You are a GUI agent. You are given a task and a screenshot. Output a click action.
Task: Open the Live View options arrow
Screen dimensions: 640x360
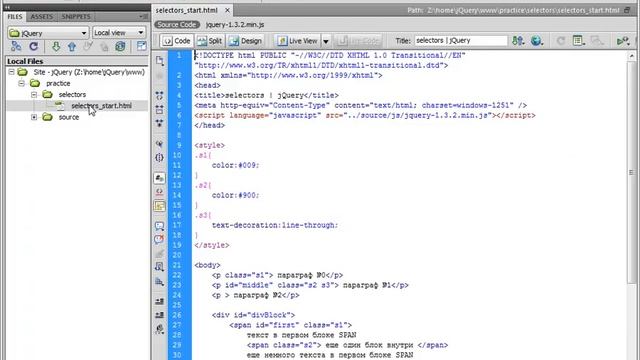pyautogui.click(x=326, y=41)
